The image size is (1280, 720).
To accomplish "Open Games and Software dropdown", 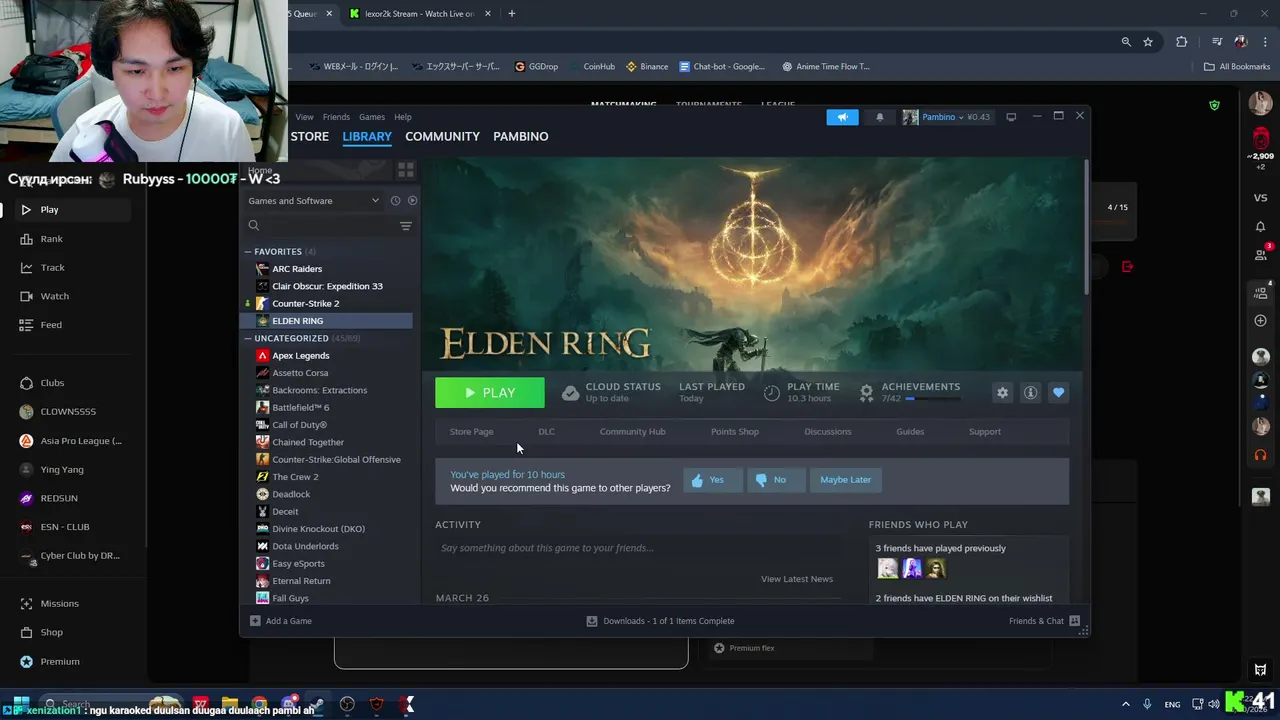I will tap(313, 201).
